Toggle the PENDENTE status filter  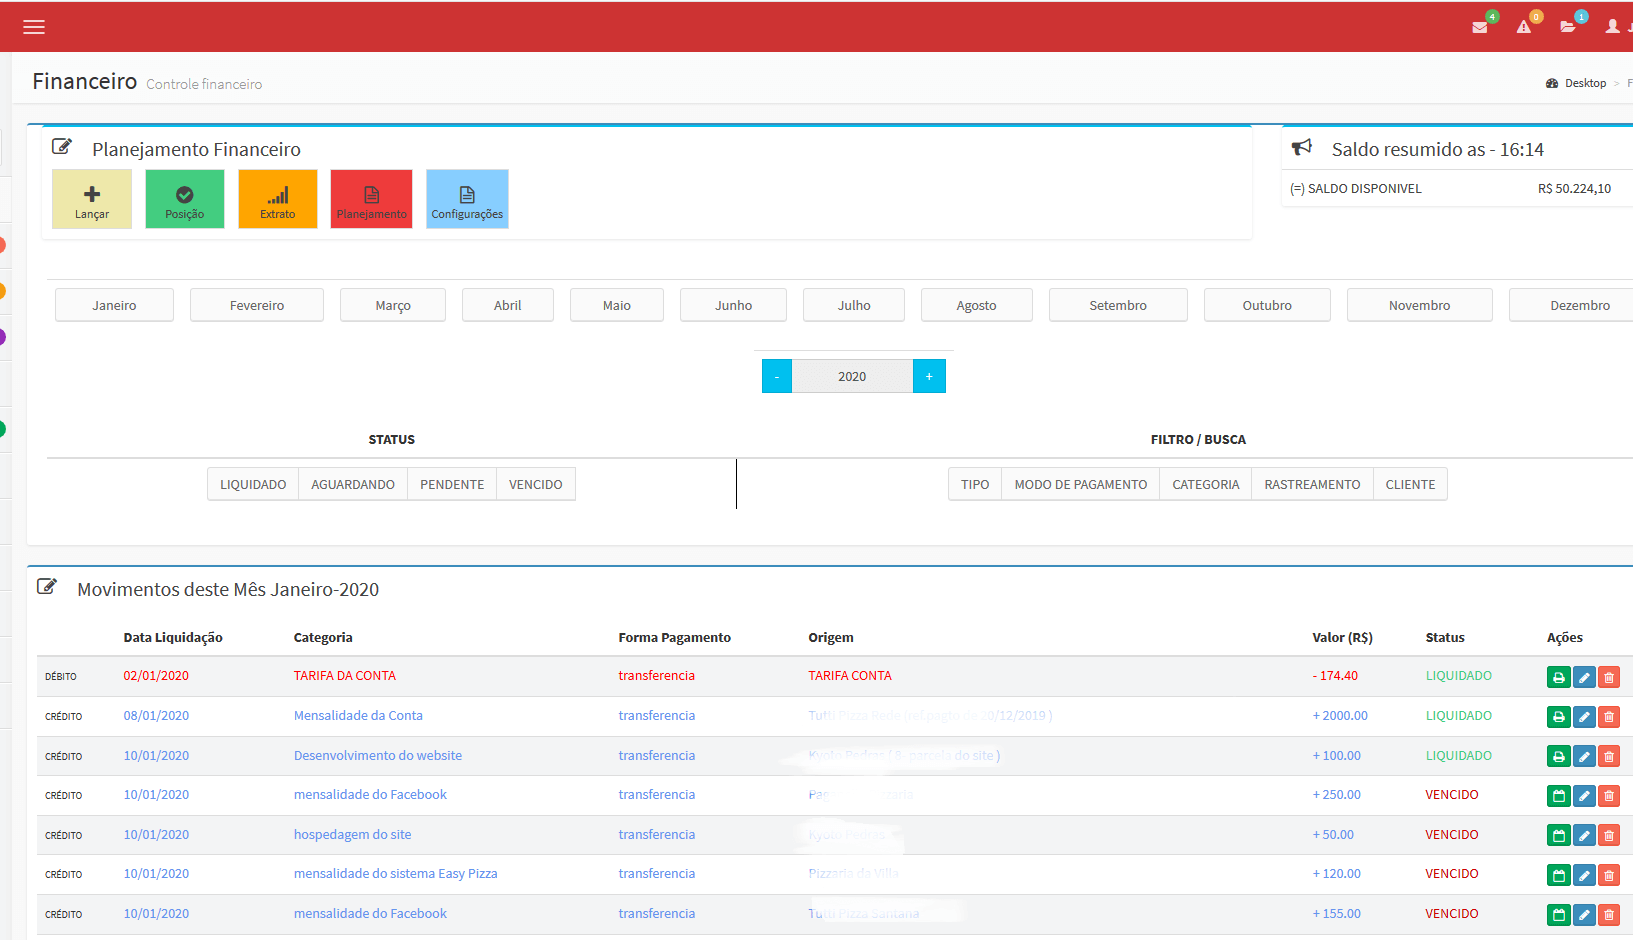452,485
